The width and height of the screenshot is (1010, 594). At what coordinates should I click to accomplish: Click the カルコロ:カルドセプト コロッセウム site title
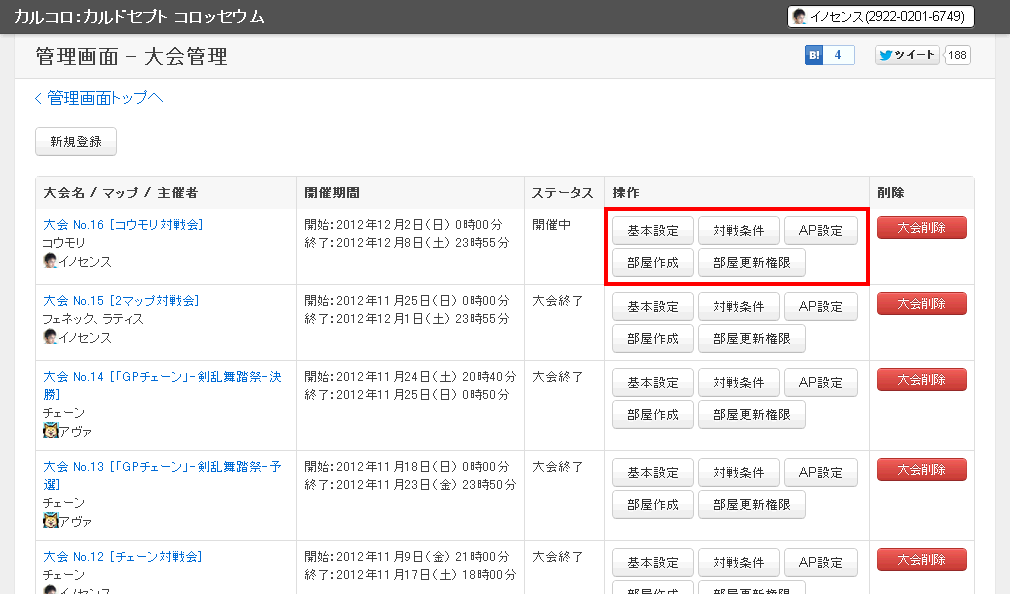[x=138, y=16]
